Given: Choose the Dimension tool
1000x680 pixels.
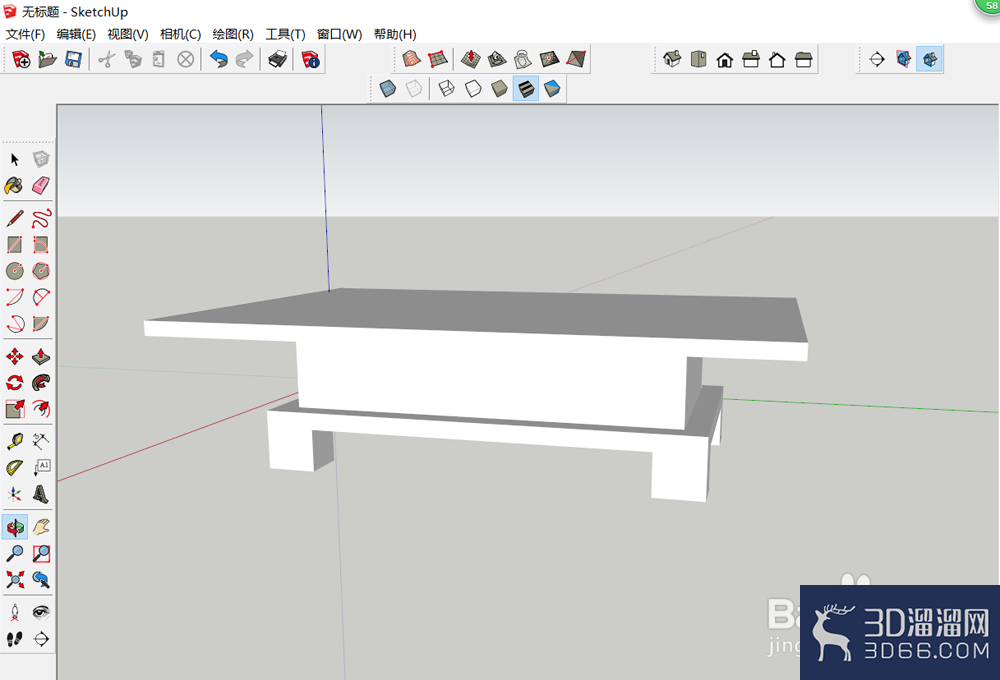Looking at the screenshot, I should pyautogui.click(x=41, y=441).
